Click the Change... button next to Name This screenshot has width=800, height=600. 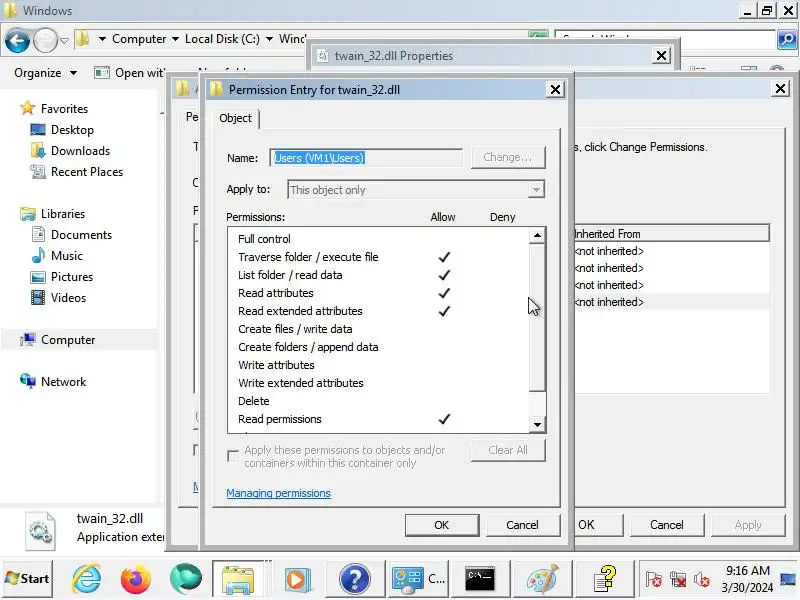pyautogui.click(x=508, y=157)
